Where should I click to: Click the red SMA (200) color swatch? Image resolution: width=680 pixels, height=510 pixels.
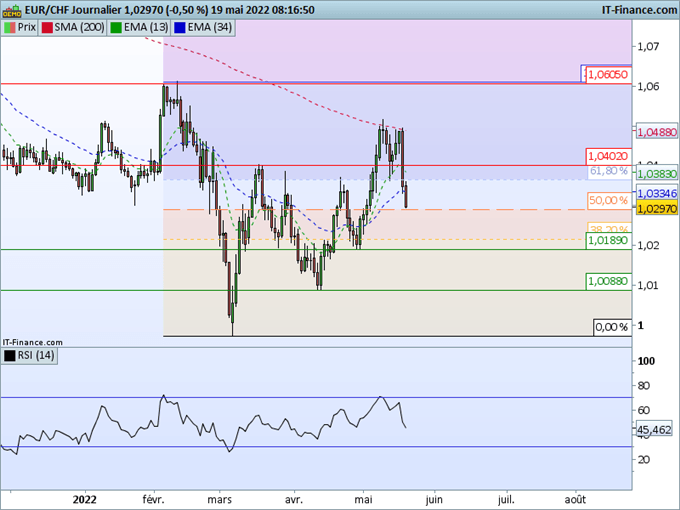point(47,28)
